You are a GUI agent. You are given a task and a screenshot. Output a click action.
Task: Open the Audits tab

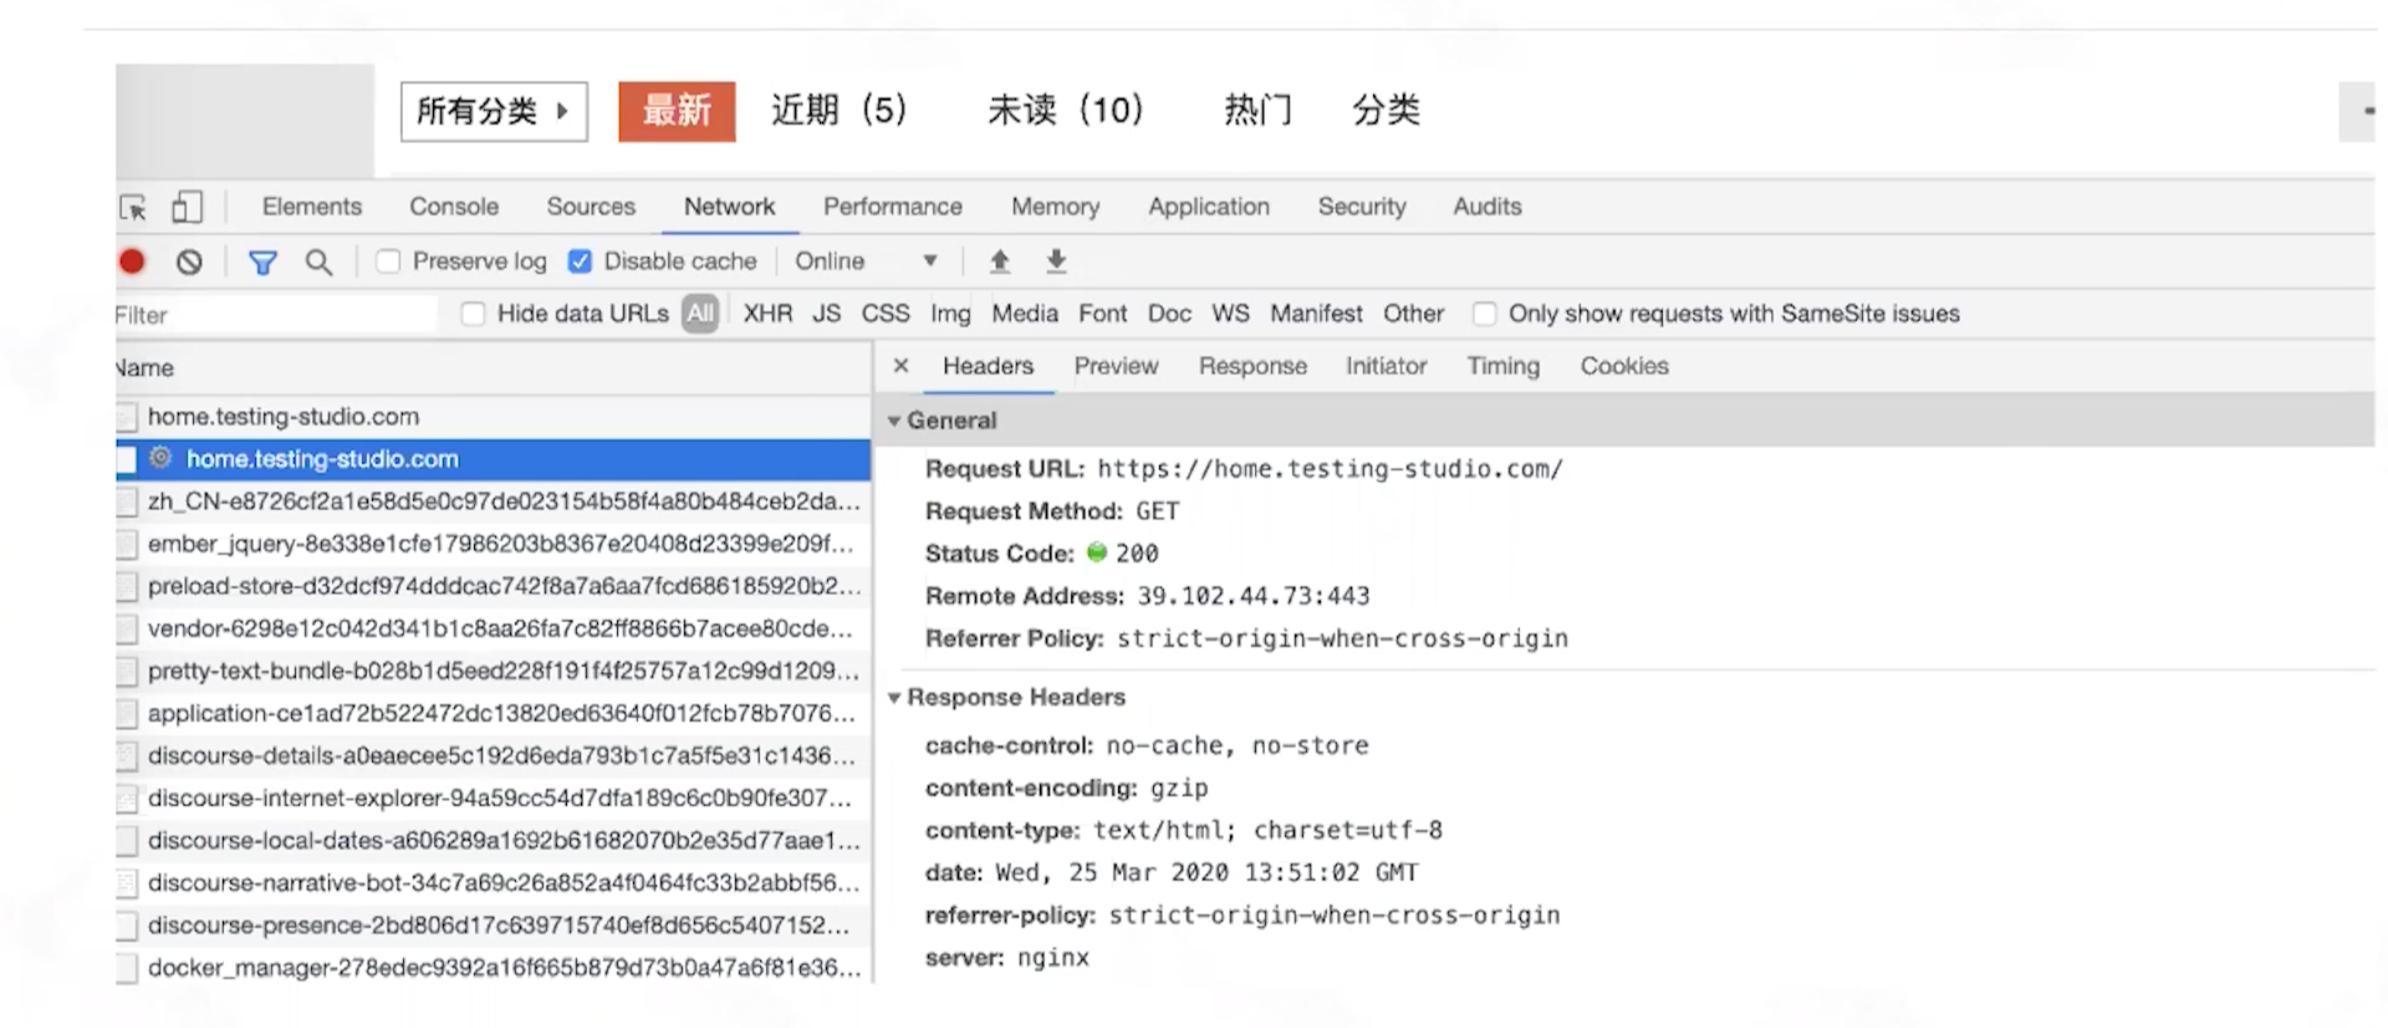coord(1487,207)
